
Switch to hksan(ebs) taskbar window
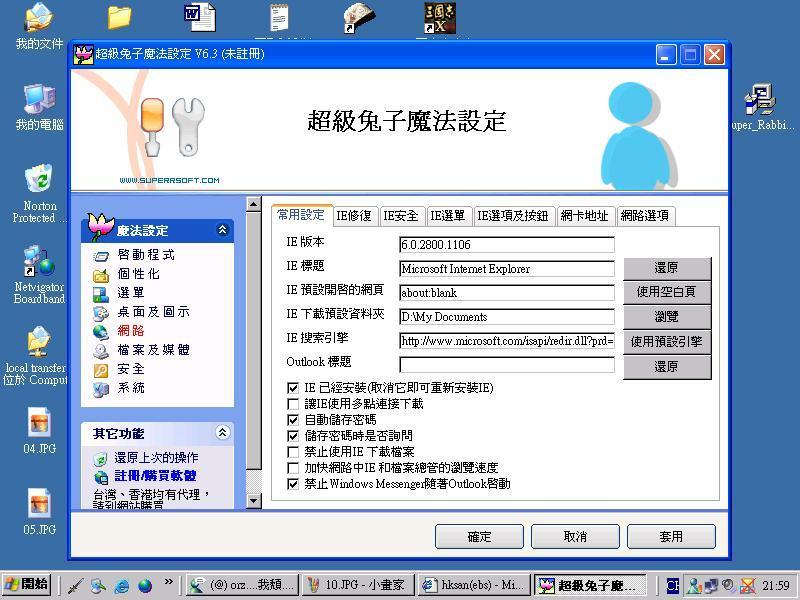[473, 585]
